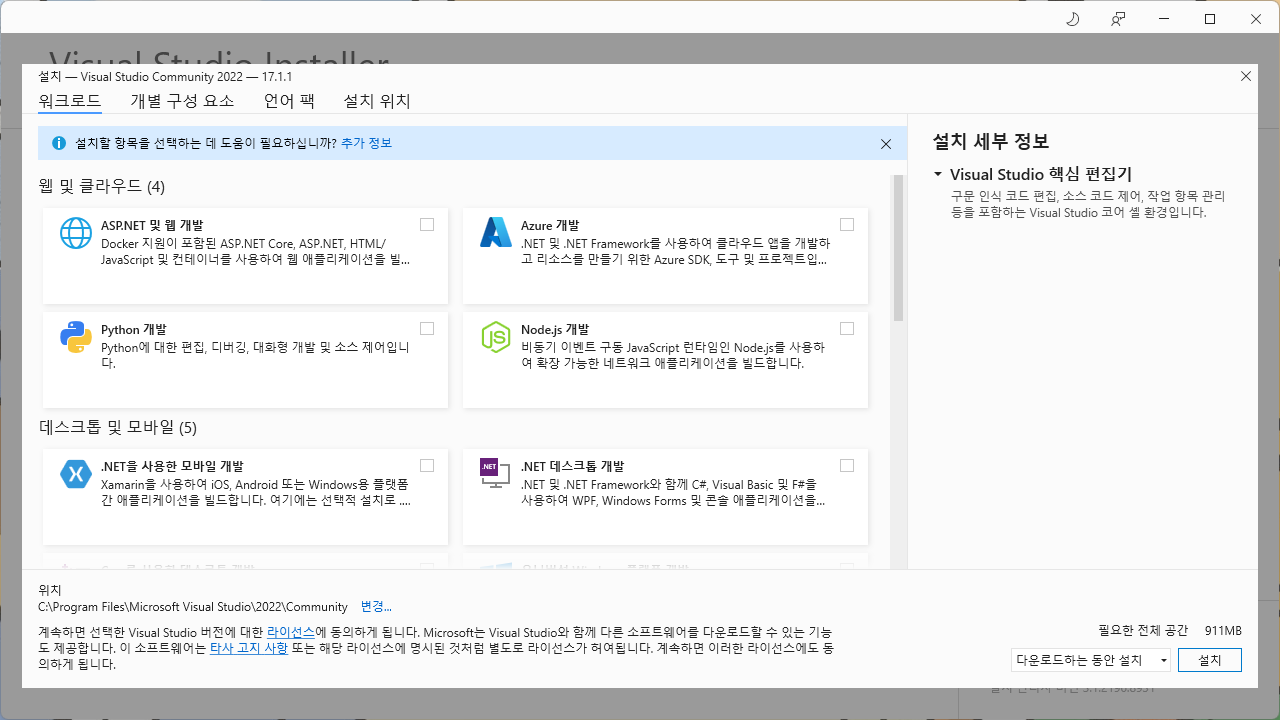This screenshot has width=1280, height=720.
Task: Click the Node.js hexagon icon
Action: coord(496,337)
